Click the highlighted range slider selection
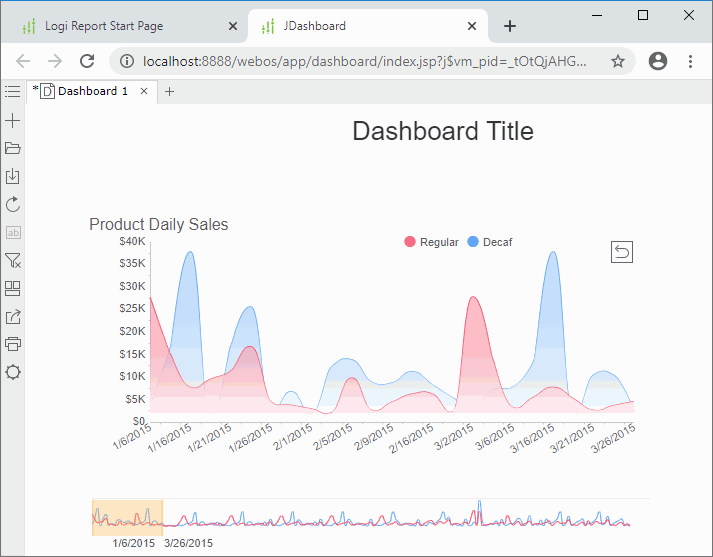The width and height of the screenshot is (713, 557). click(x=127, y=515)
